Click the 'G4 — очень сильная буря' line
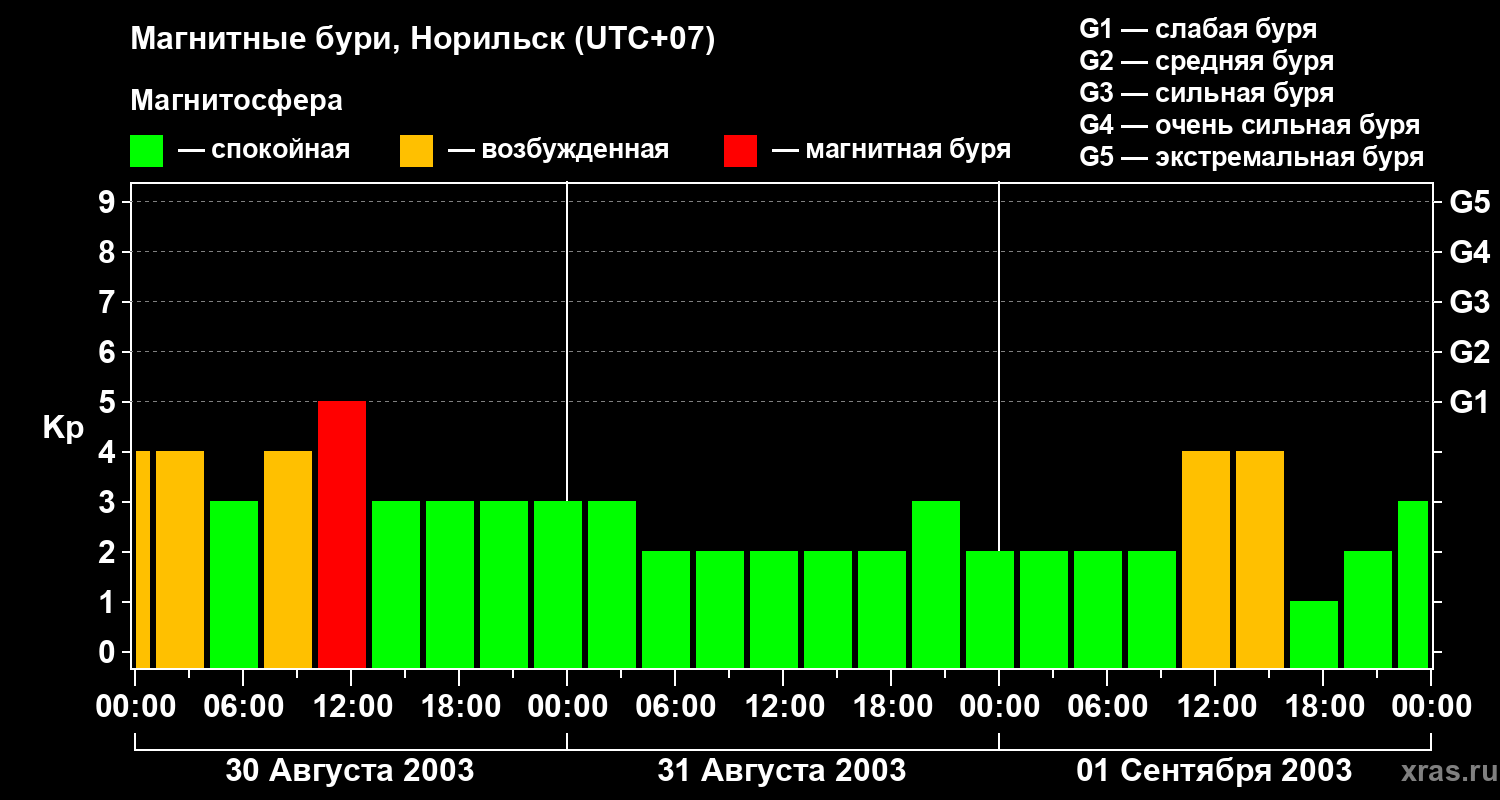This screenshot has height=800, width=1500. coord(1250,125)
